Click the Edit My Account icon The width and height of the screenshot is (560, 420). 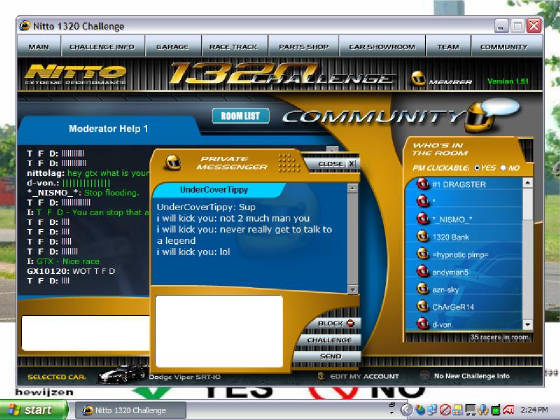[321, 376]
